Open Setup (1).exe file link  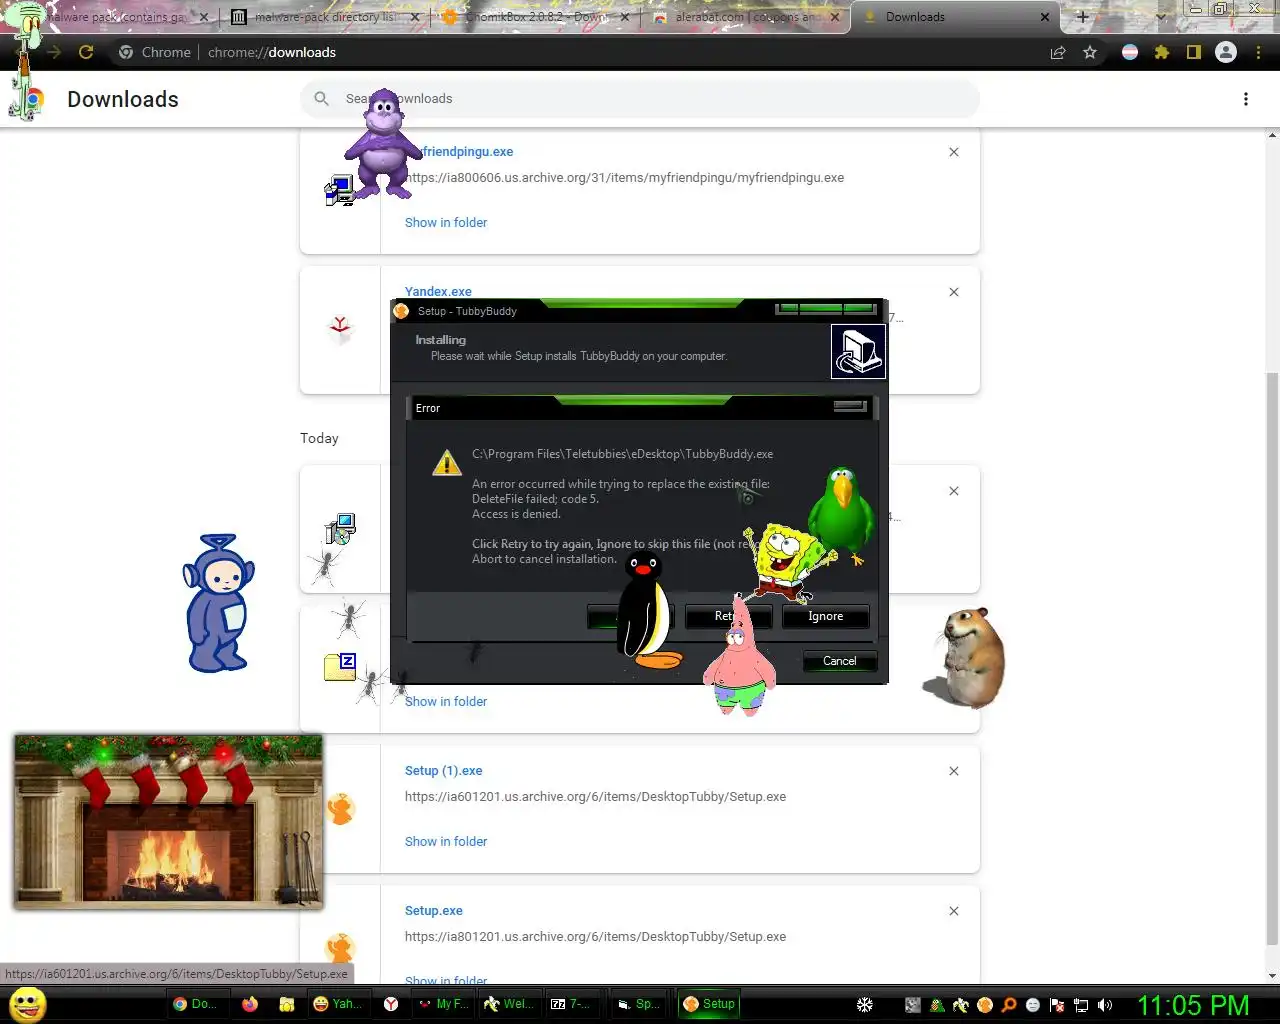pyautogui.click(x=444, y=771)
